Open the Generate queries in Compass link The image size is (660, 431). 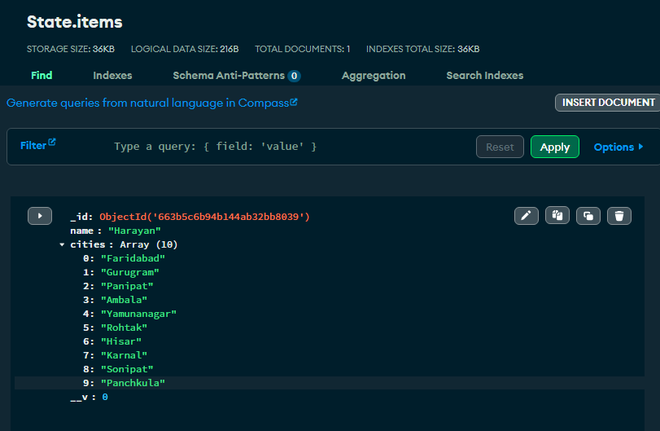click(x=152, y=102)
